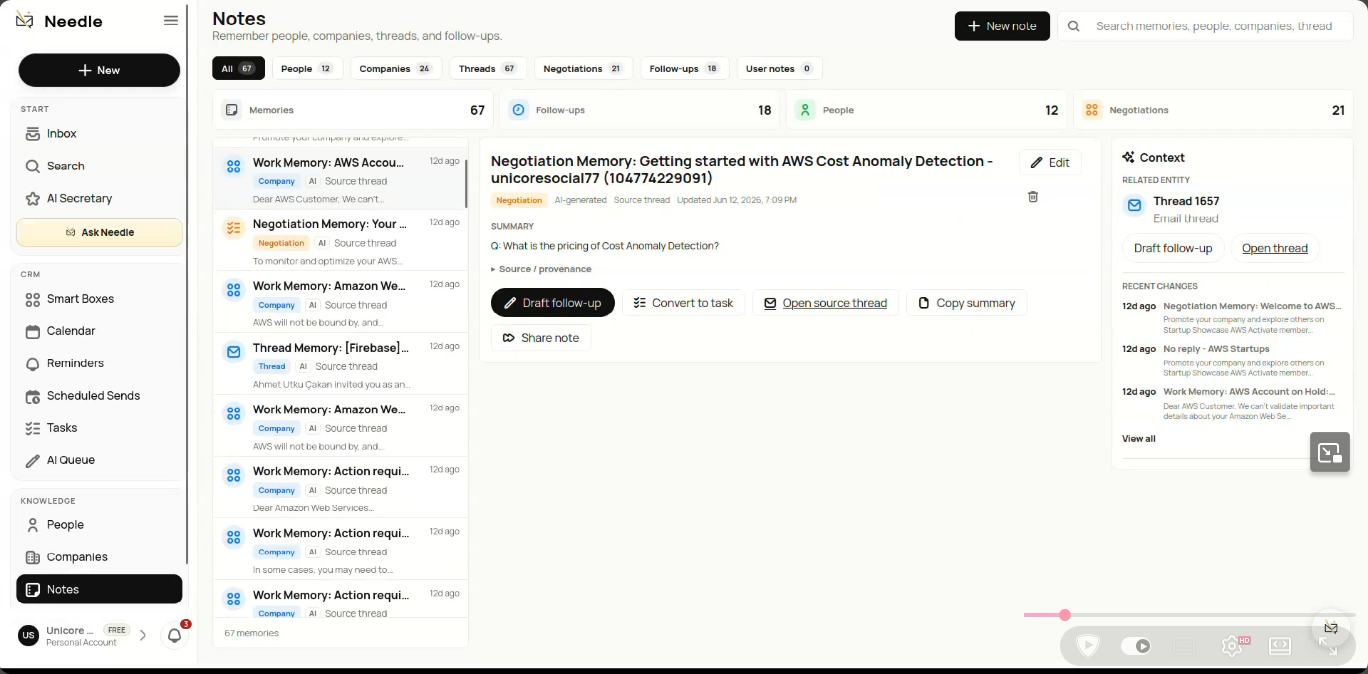Toggle the sidebar hamburger menu icon

(x=171, y=20)
